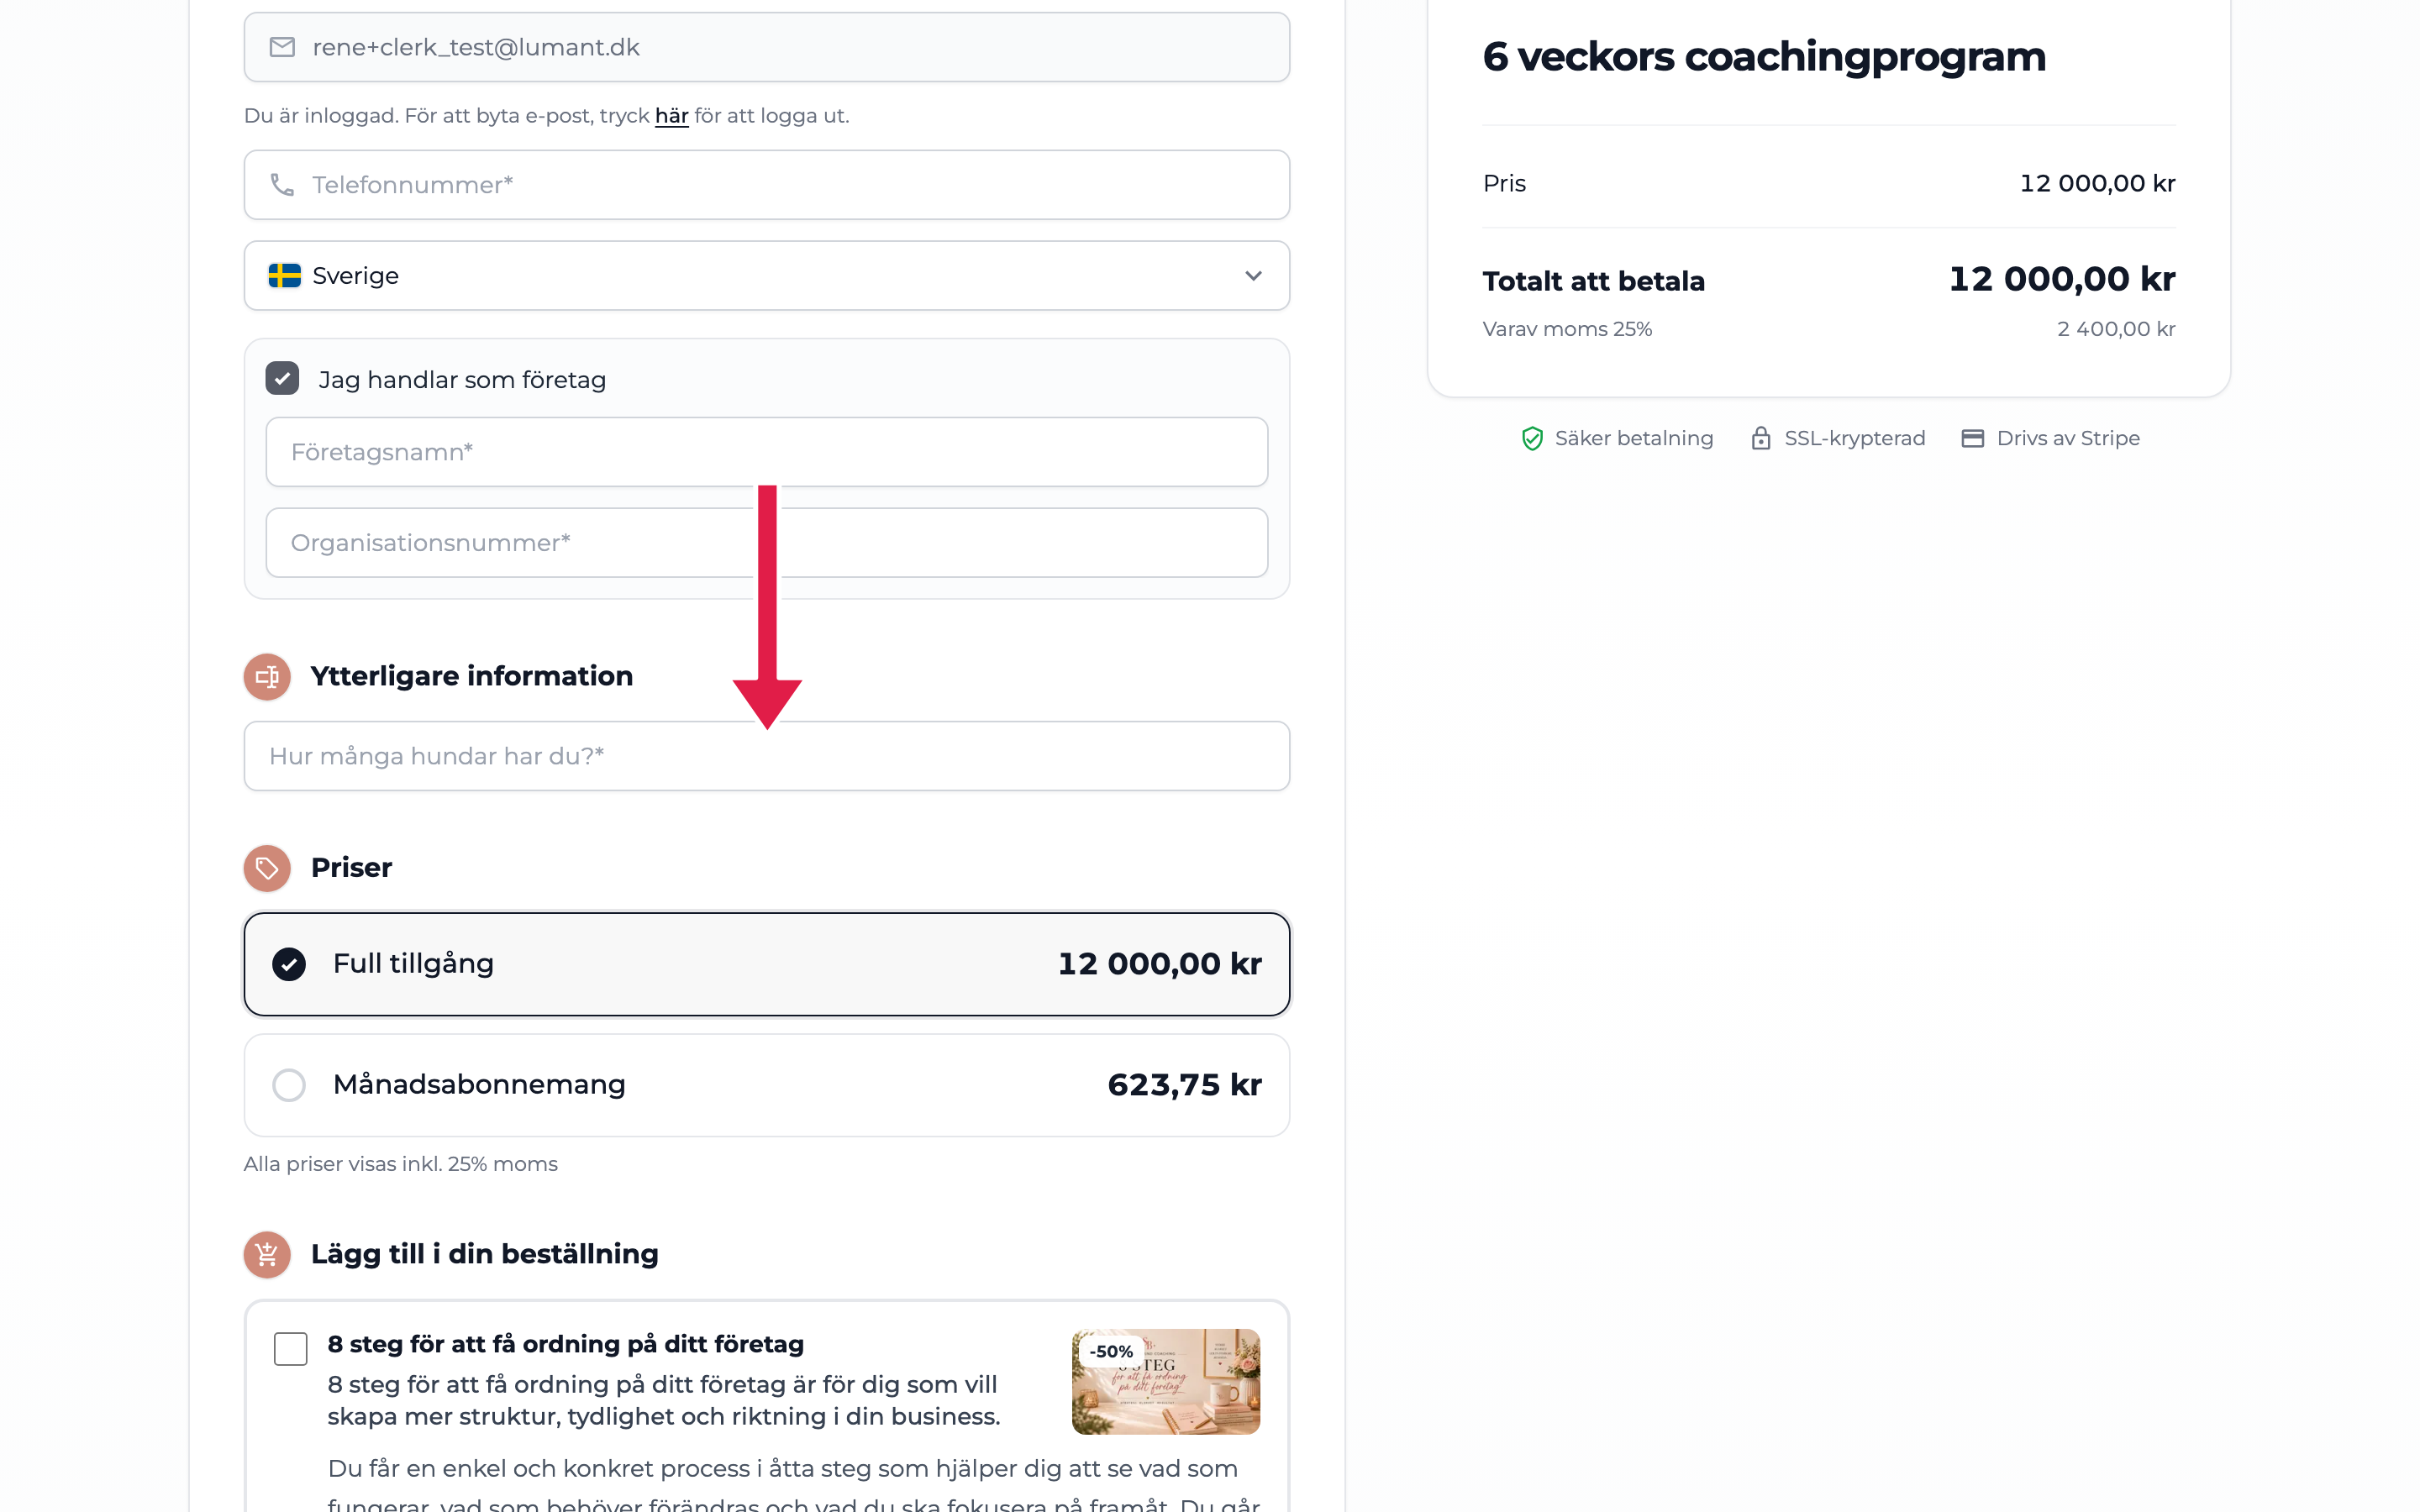Open the Sverige country dropdown
The width and height of the screenshot is (2420, 1512).
tap(767, 275)
